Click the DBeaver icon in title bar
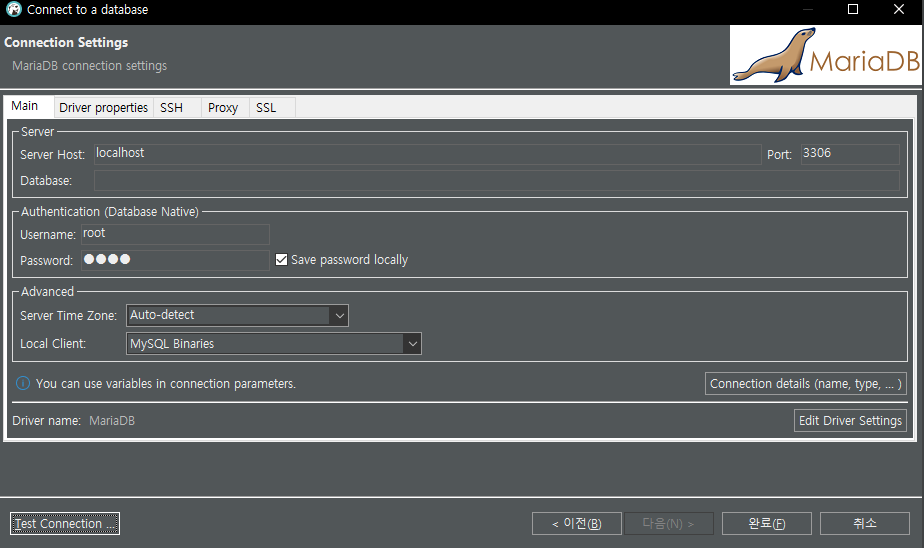 pyautogui.click(x=14, y=9)
